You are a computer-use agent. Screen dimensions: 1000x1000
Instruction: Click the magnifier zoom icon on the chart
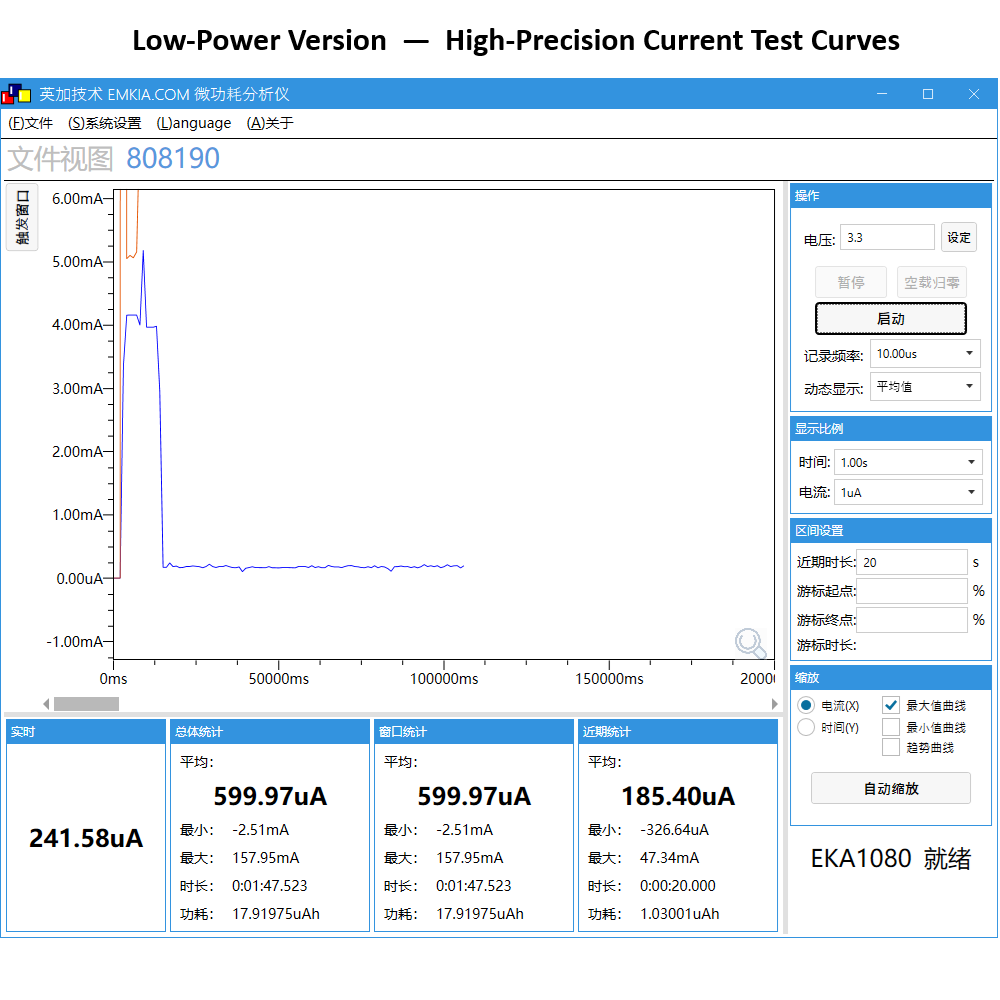[x=751, y=644]
